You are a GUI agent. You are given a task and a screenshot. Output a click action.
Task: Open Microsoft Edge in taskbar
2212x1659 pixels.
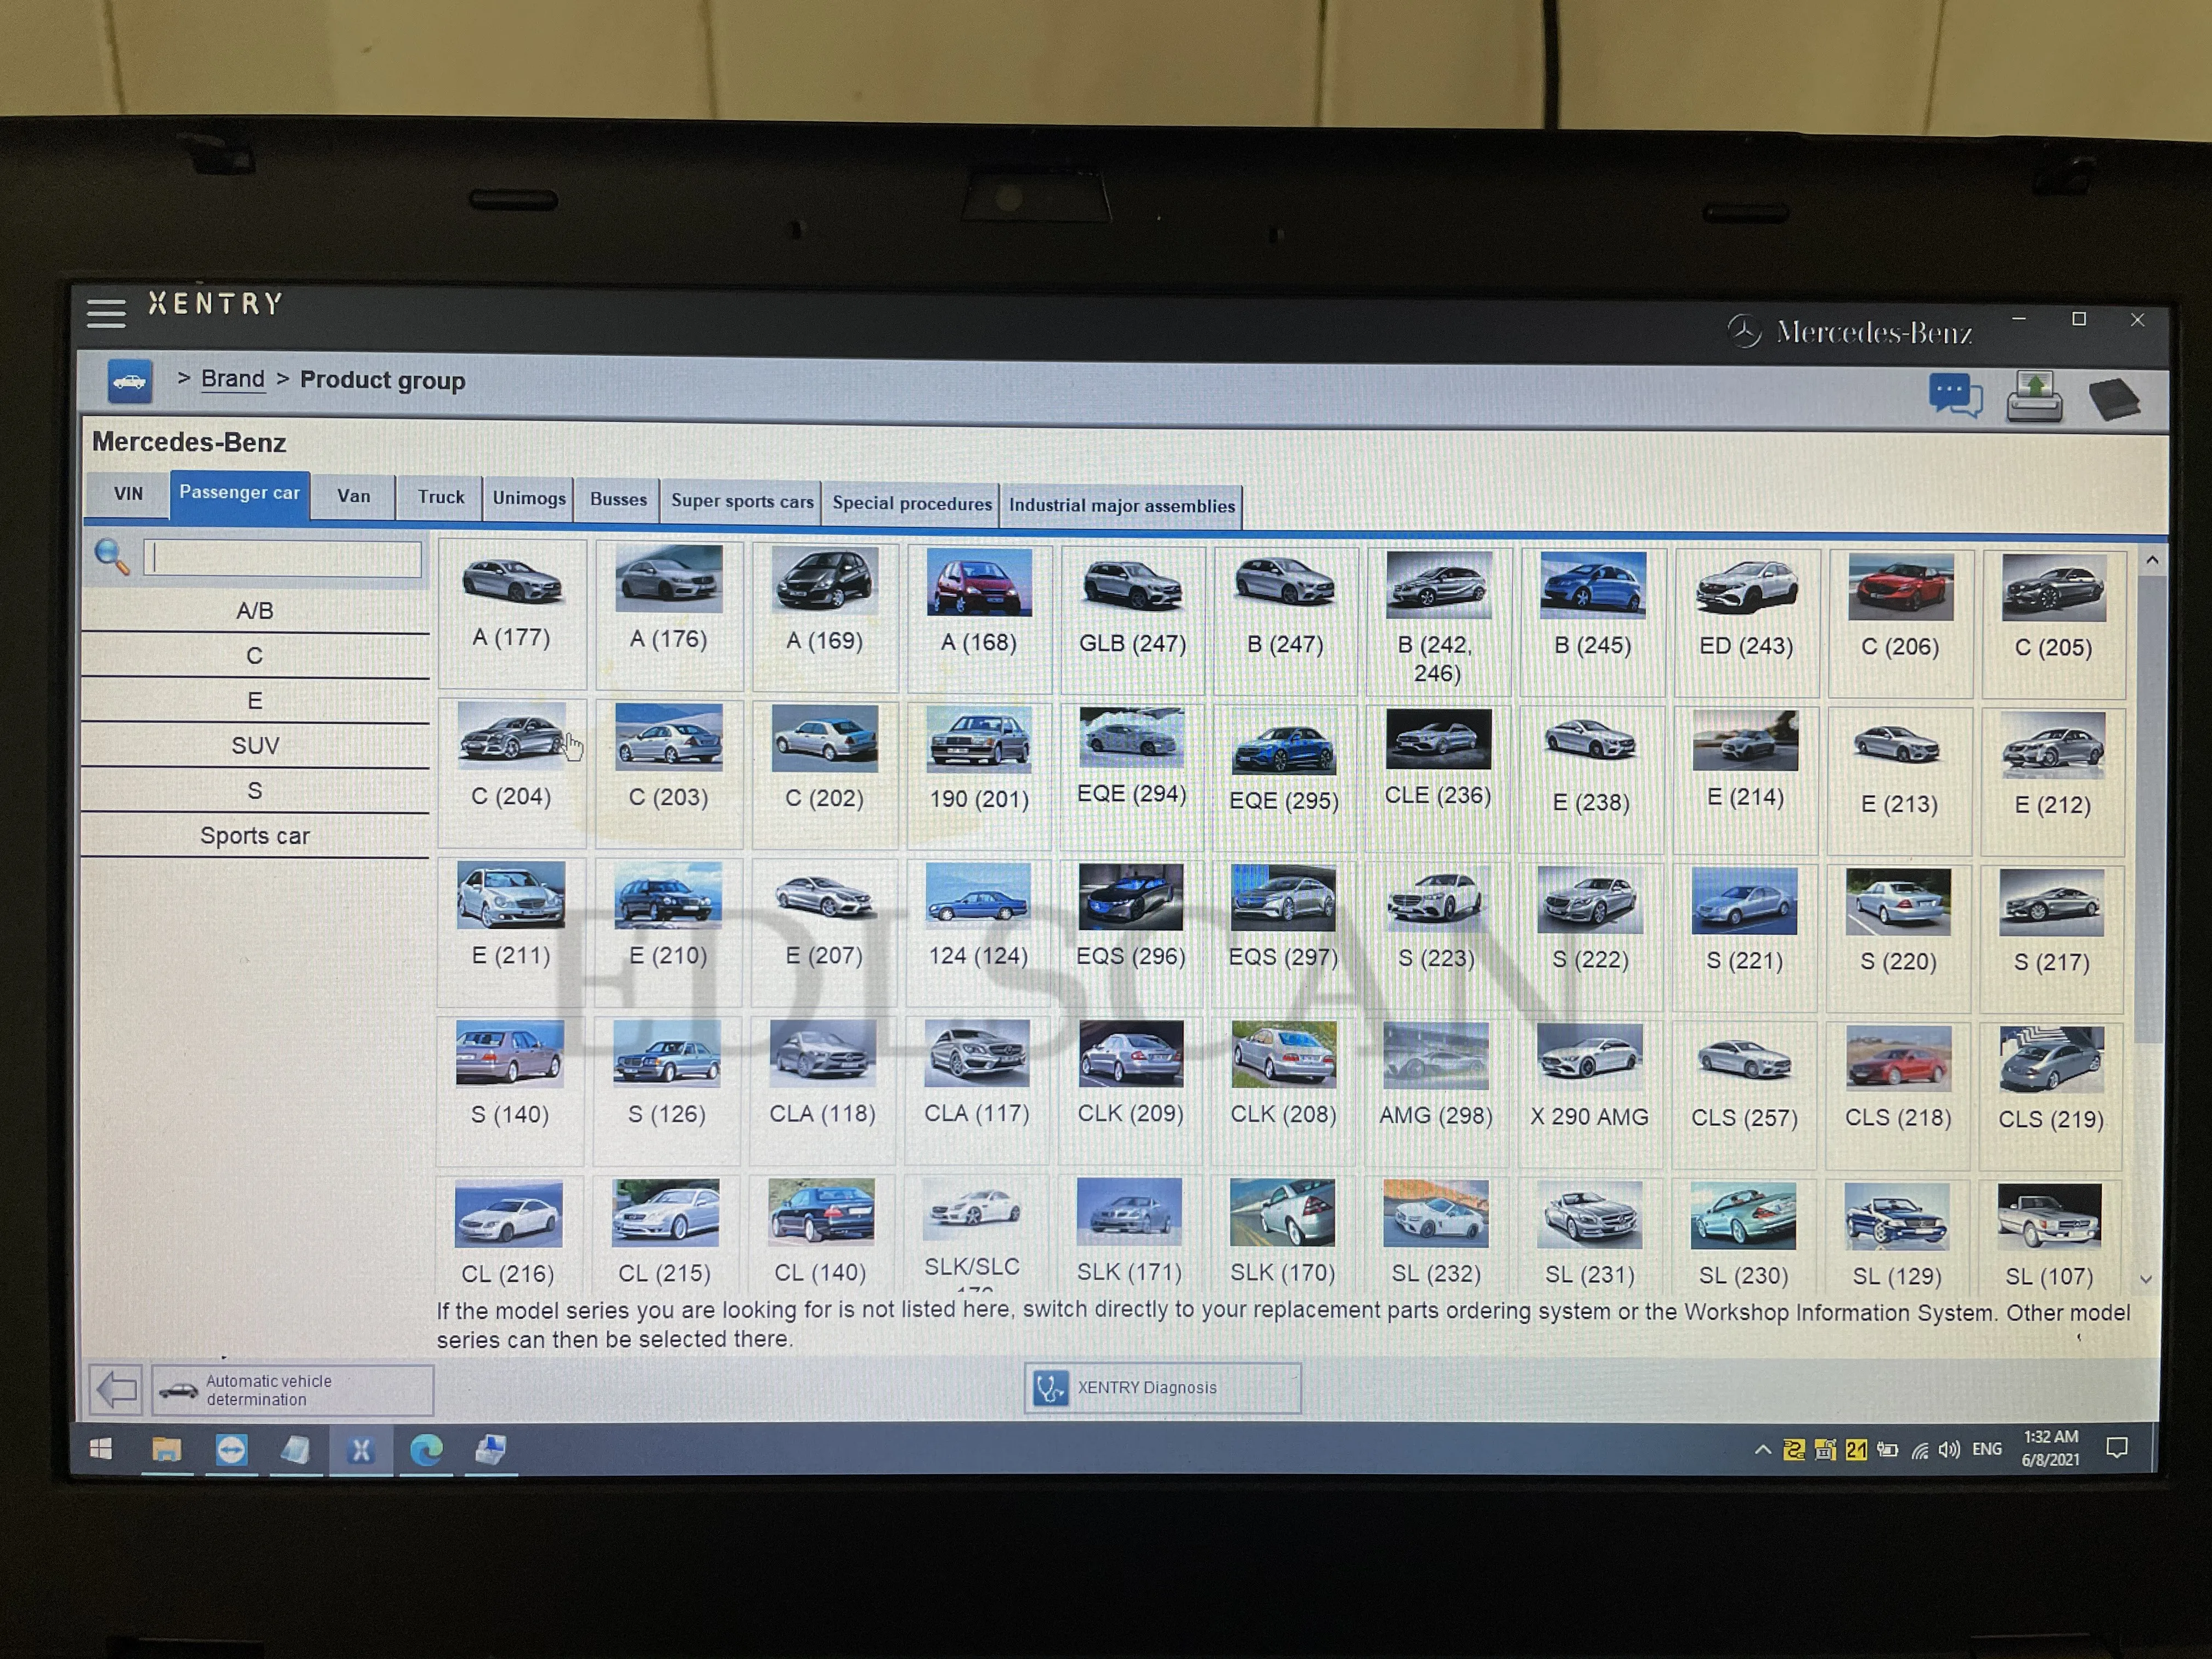(427, 1450)
